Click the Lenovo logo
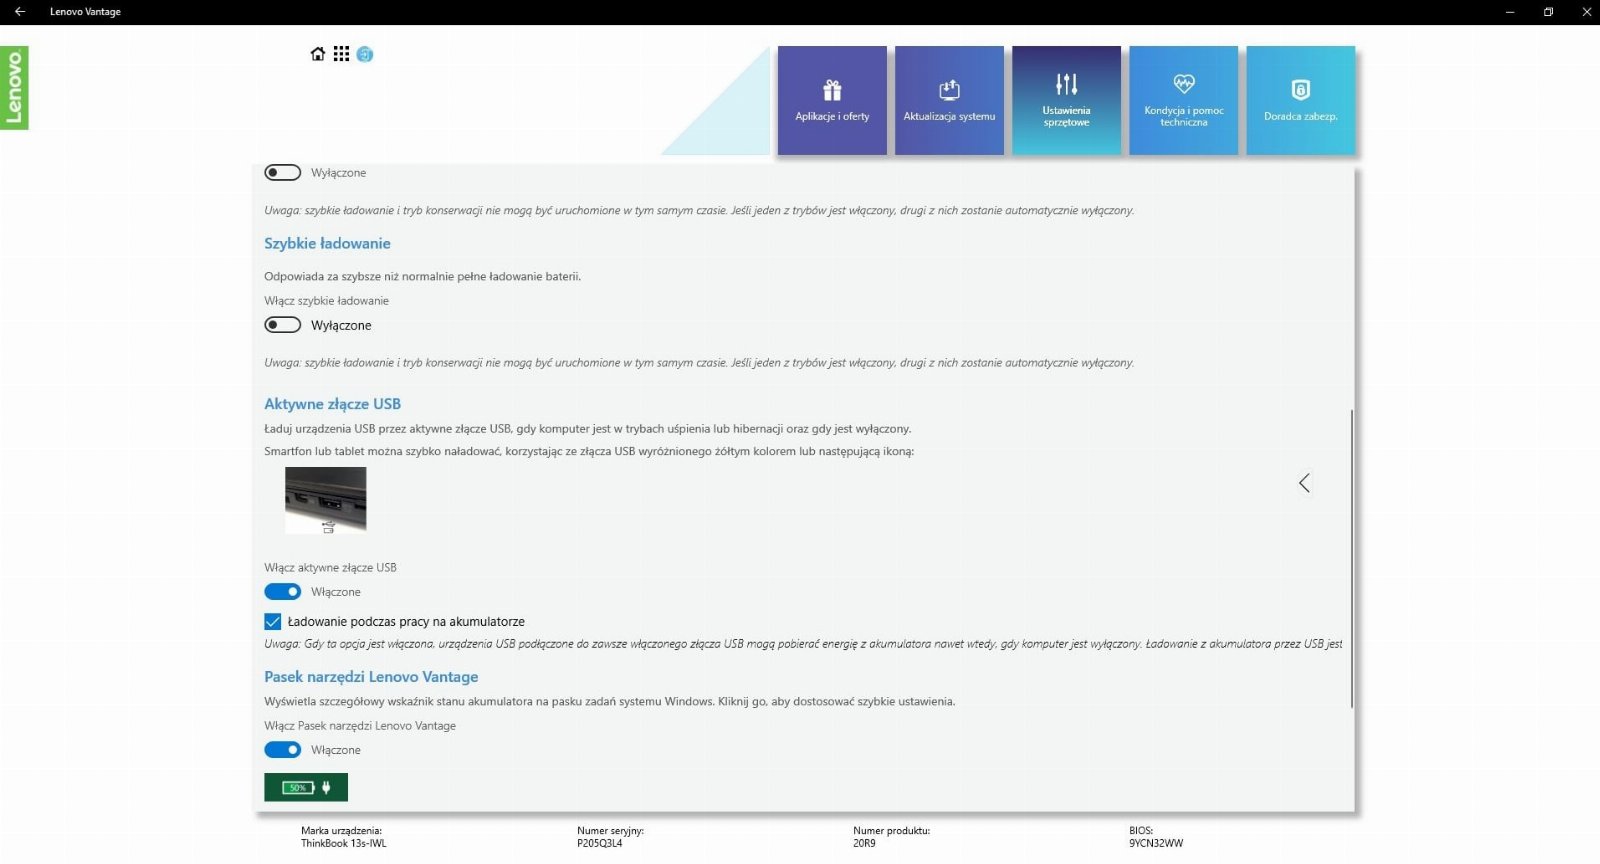 coord(14,88)
